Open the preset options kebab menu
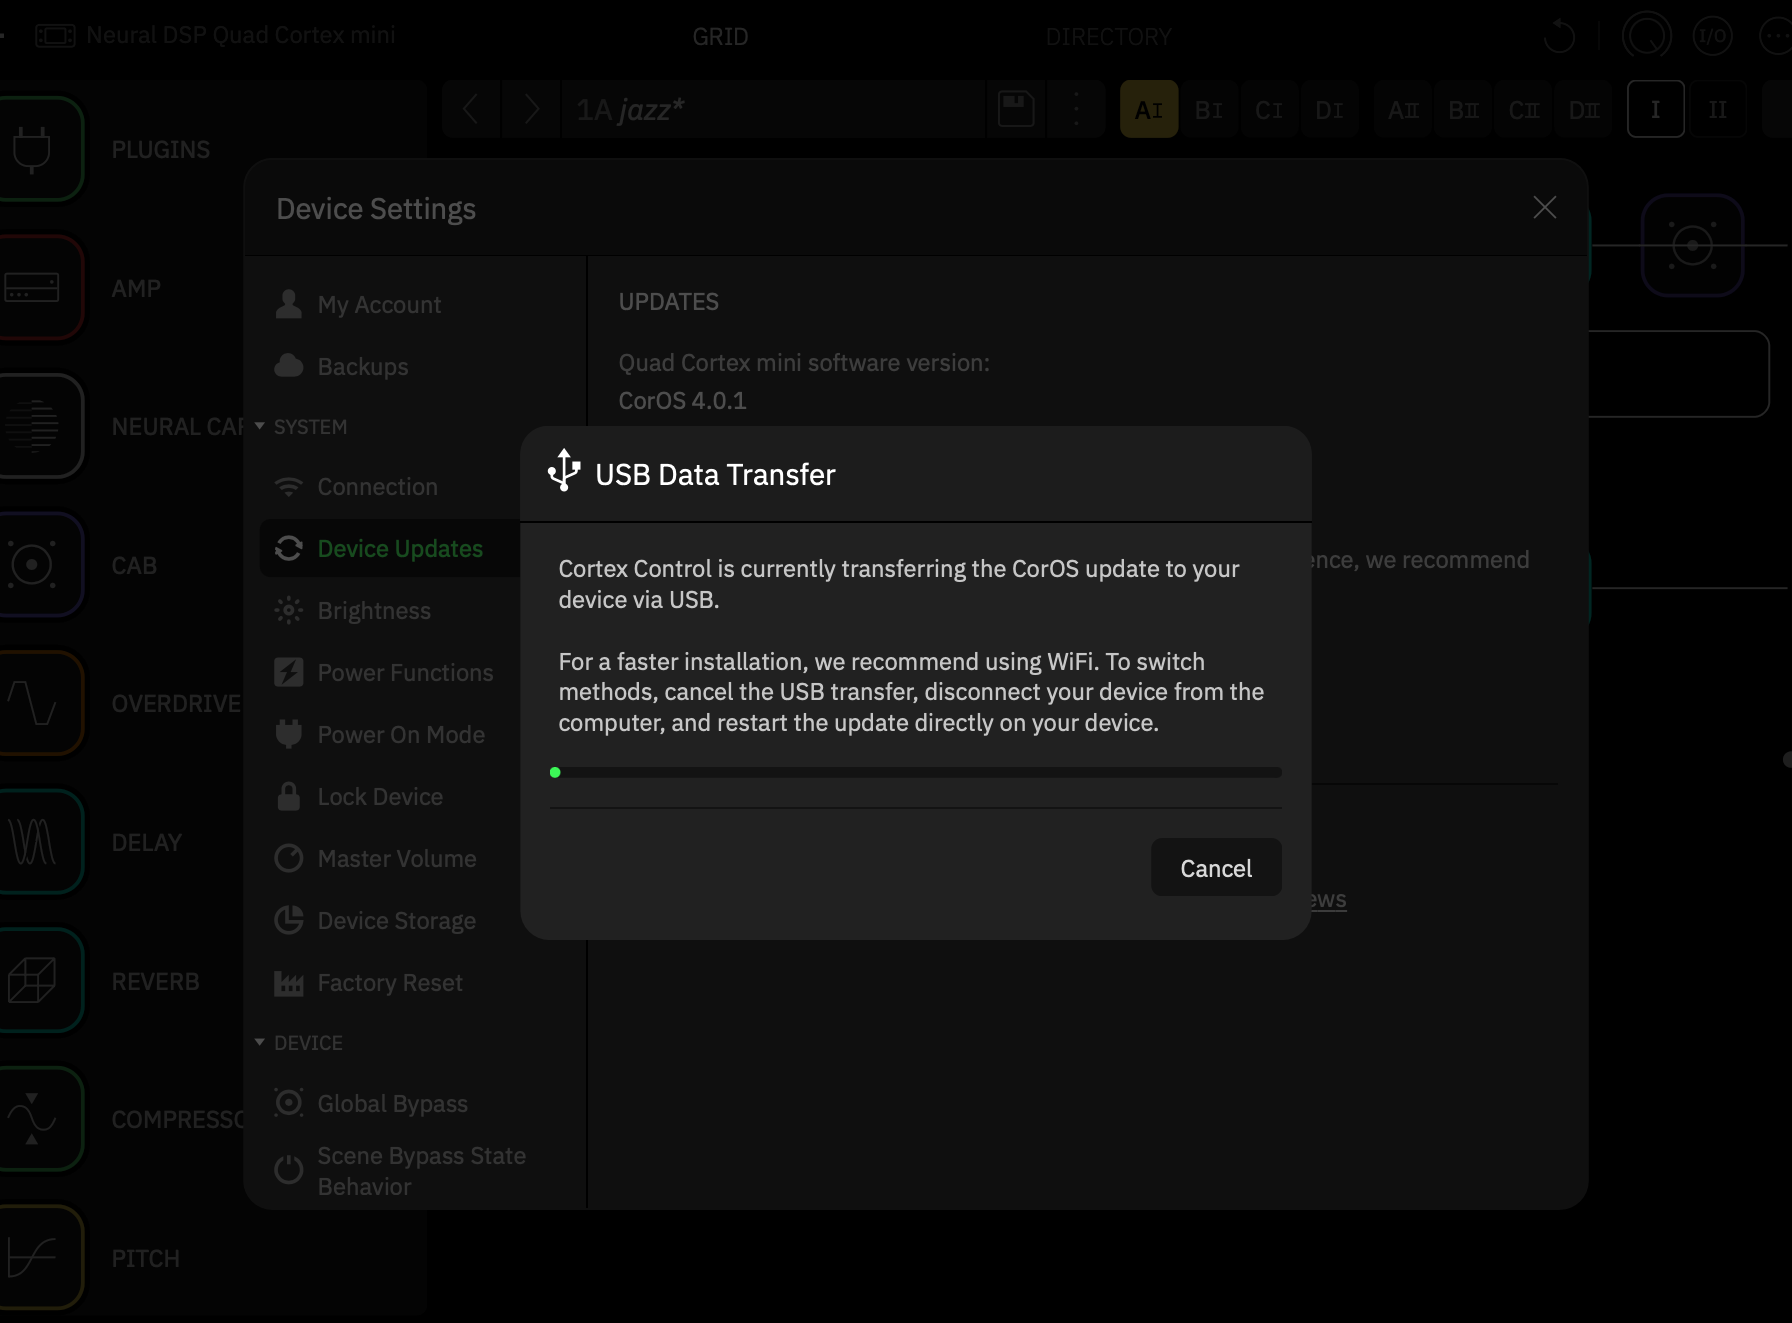This screenshot has width=1792, height=1323. coord(1076,109)
